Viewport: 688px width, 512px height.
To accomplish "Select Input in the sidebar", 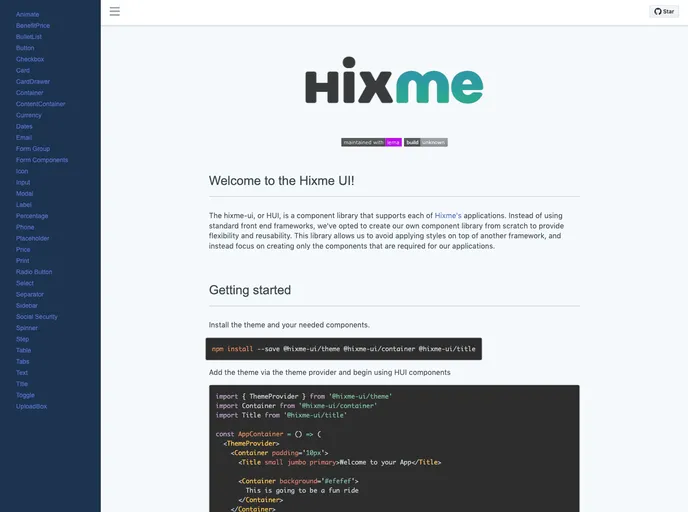I will point(23,182).
